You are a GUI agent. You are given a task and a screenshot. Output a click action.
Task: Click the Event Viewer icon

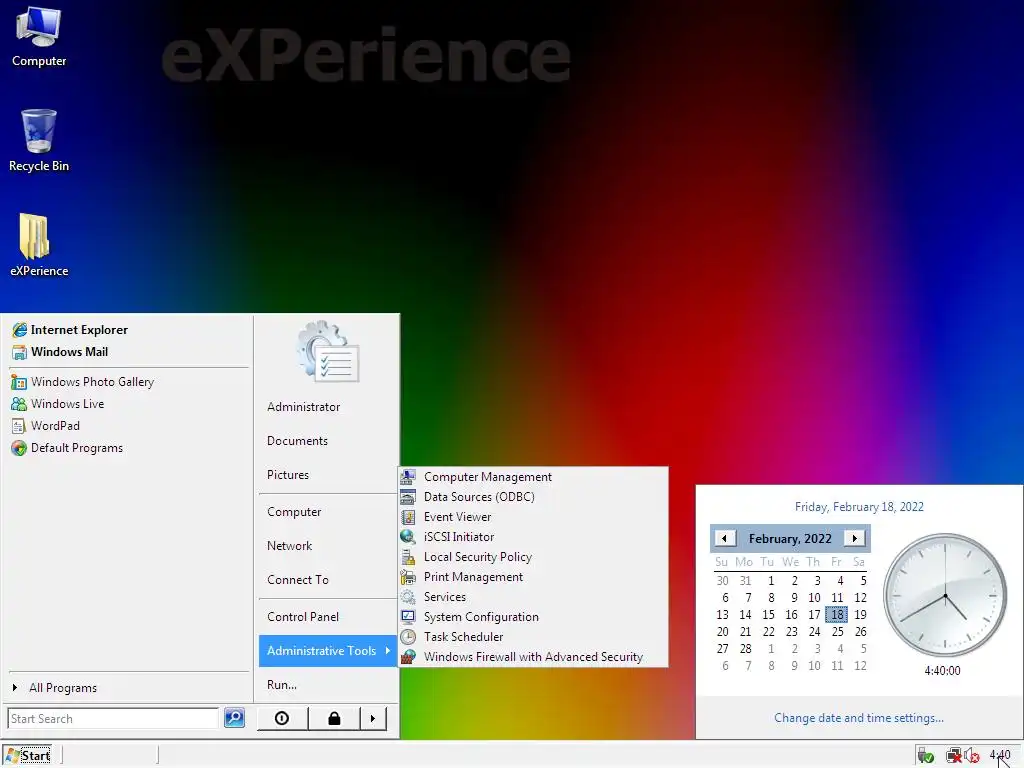point(408,517)
